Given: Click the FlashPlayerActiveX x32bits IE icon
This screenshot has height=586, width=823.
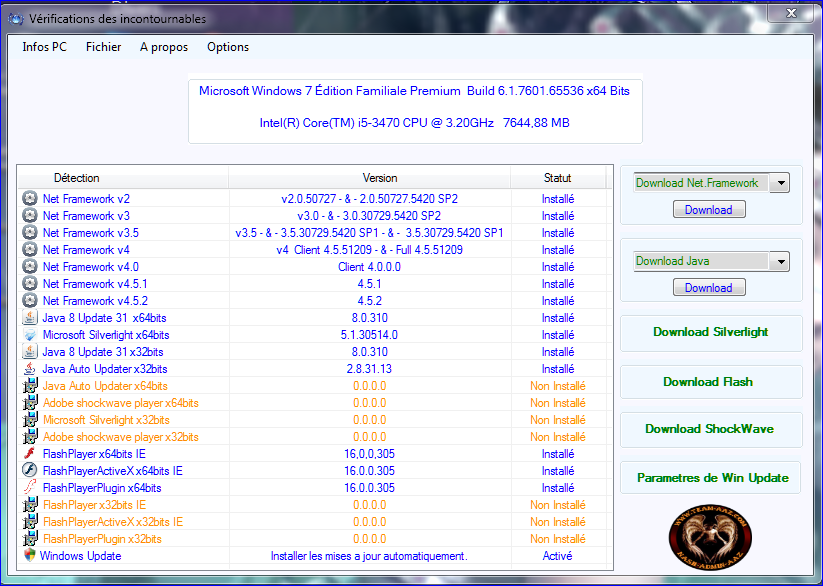Looking at the screenshot, I should click(x=30, y=521).
